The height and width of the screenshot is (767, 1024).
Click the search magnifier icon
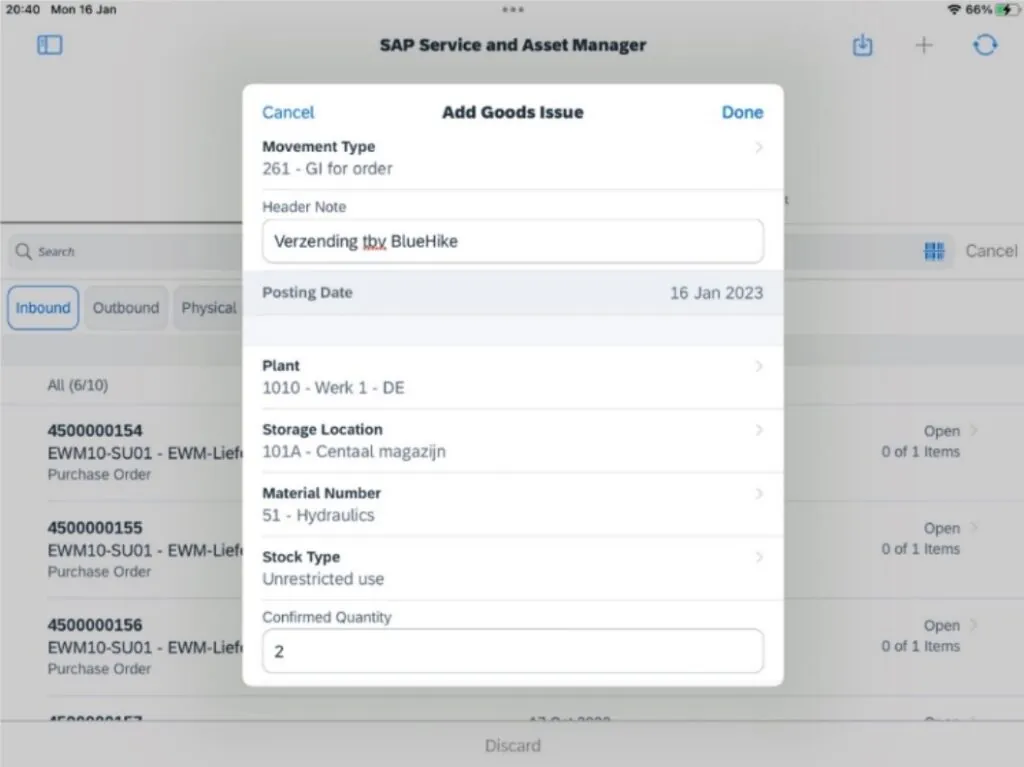(24, 252)
